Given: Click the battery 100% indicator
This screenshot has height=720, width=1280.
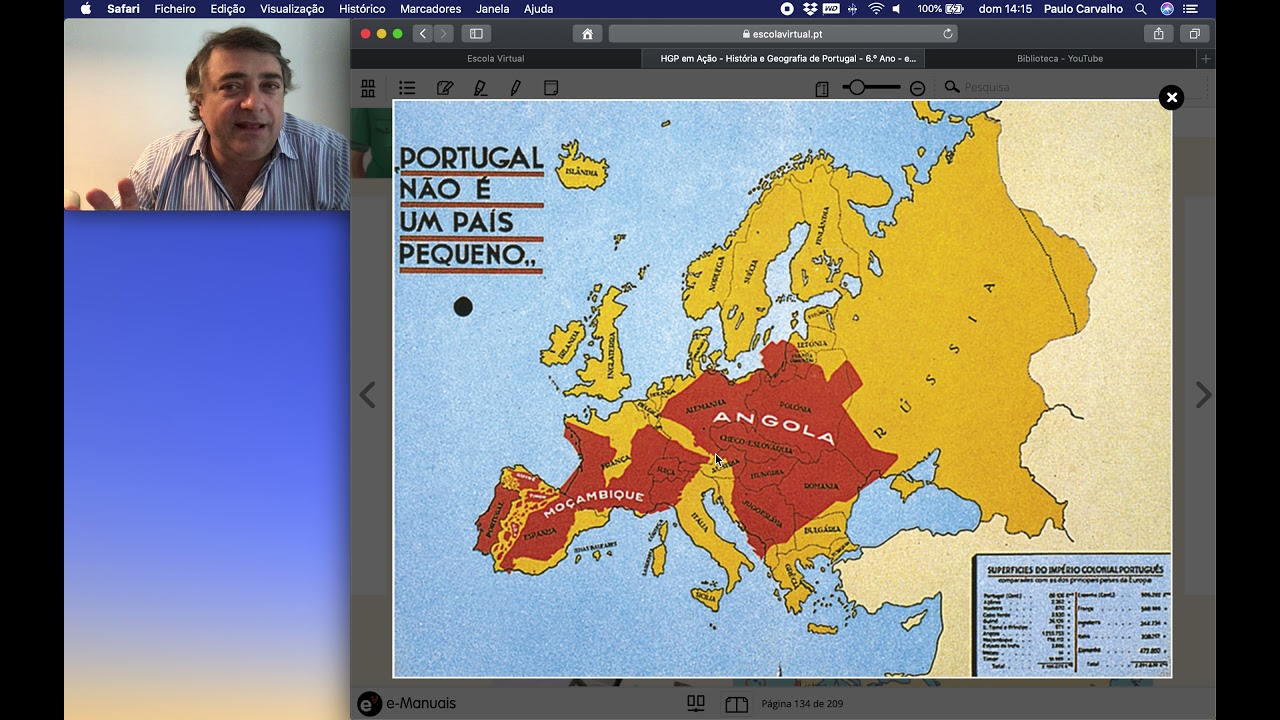Looking at the screenshot, I should pyautogui.click(x=940, y=9).
